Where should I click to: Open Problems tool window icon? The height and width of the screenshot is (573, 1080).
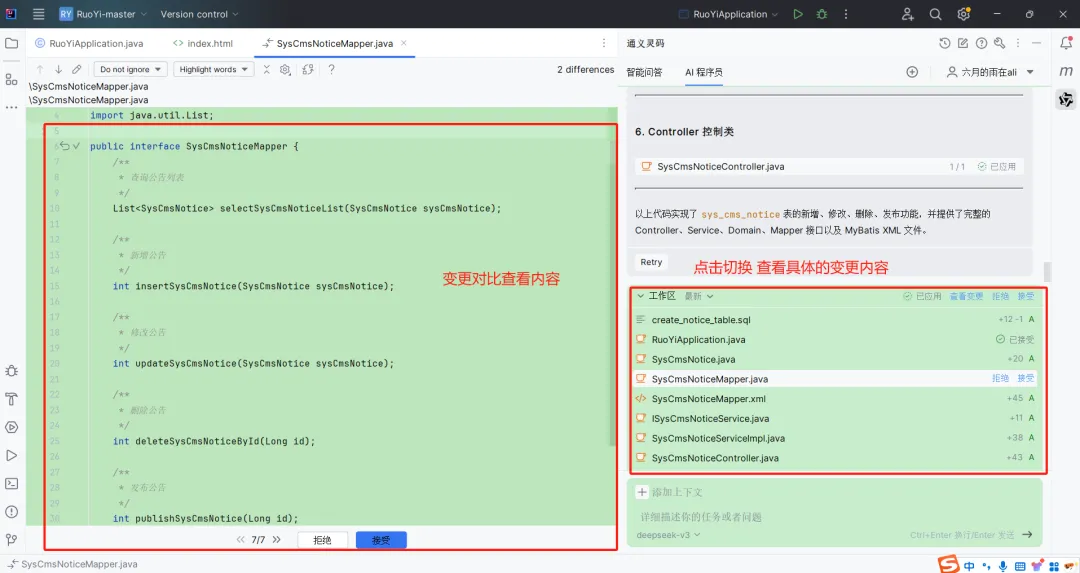pyautogui.click(x=12, y=512)
